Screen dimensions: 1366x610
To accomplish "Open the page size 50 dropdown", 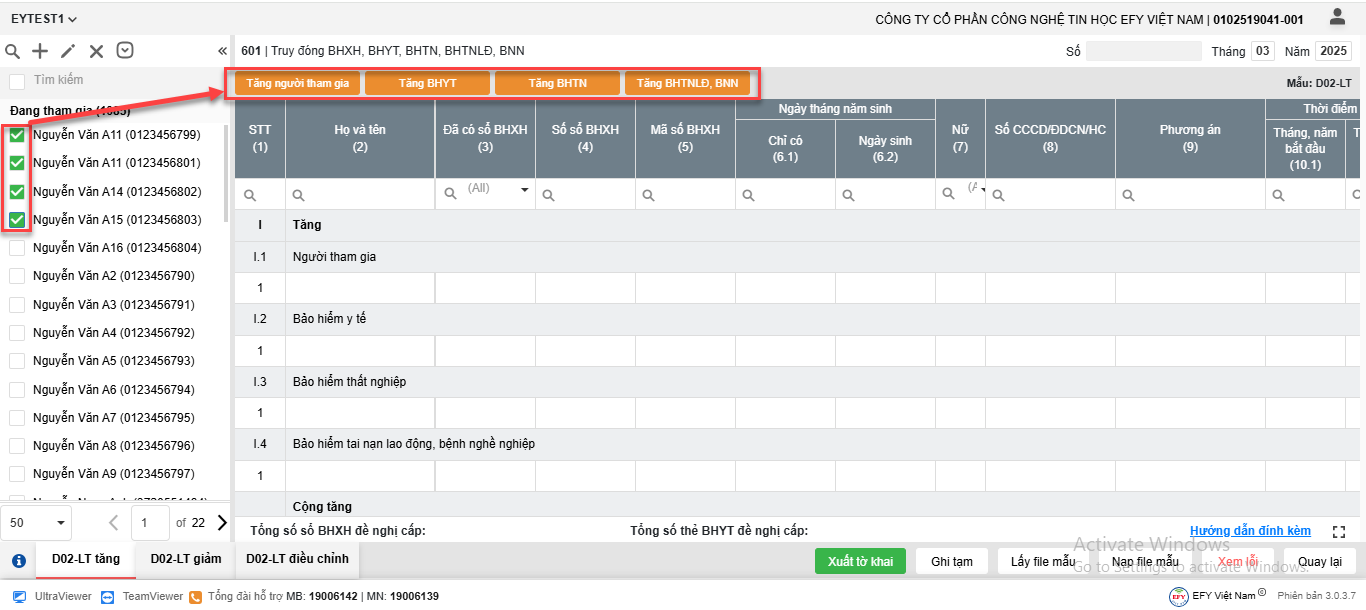I will [38, 522].
